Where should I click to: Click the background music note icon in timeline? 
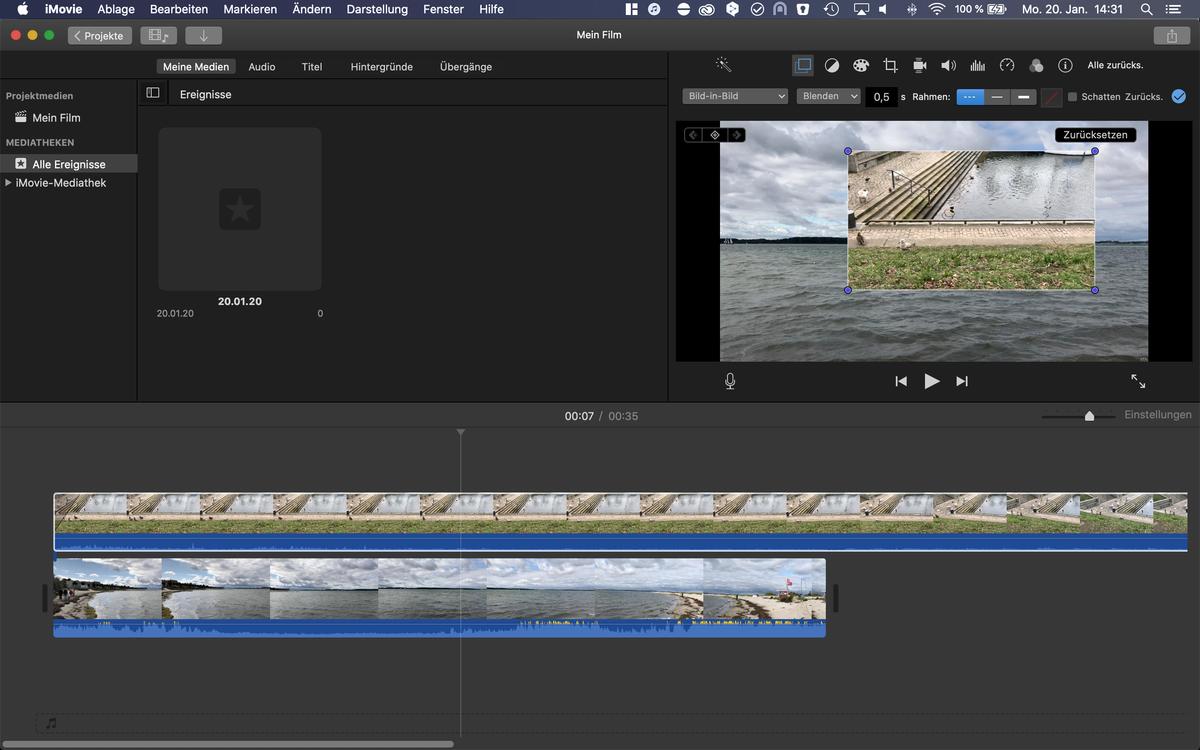coord(51,723)
